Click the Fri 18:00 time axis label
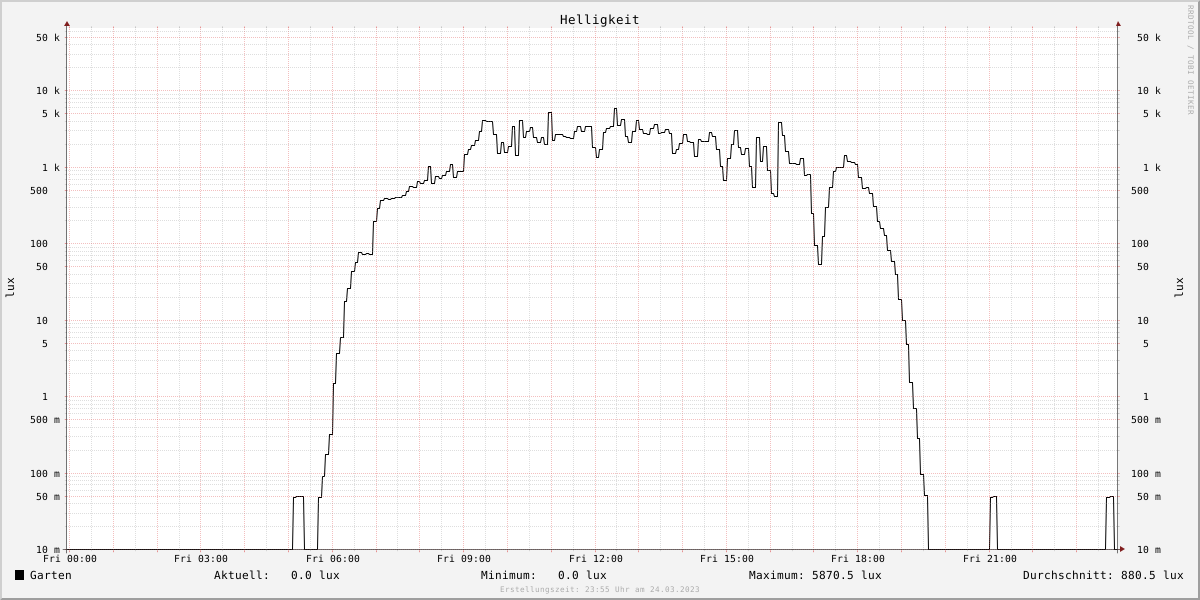The image size is (1200, 600). 858,559
